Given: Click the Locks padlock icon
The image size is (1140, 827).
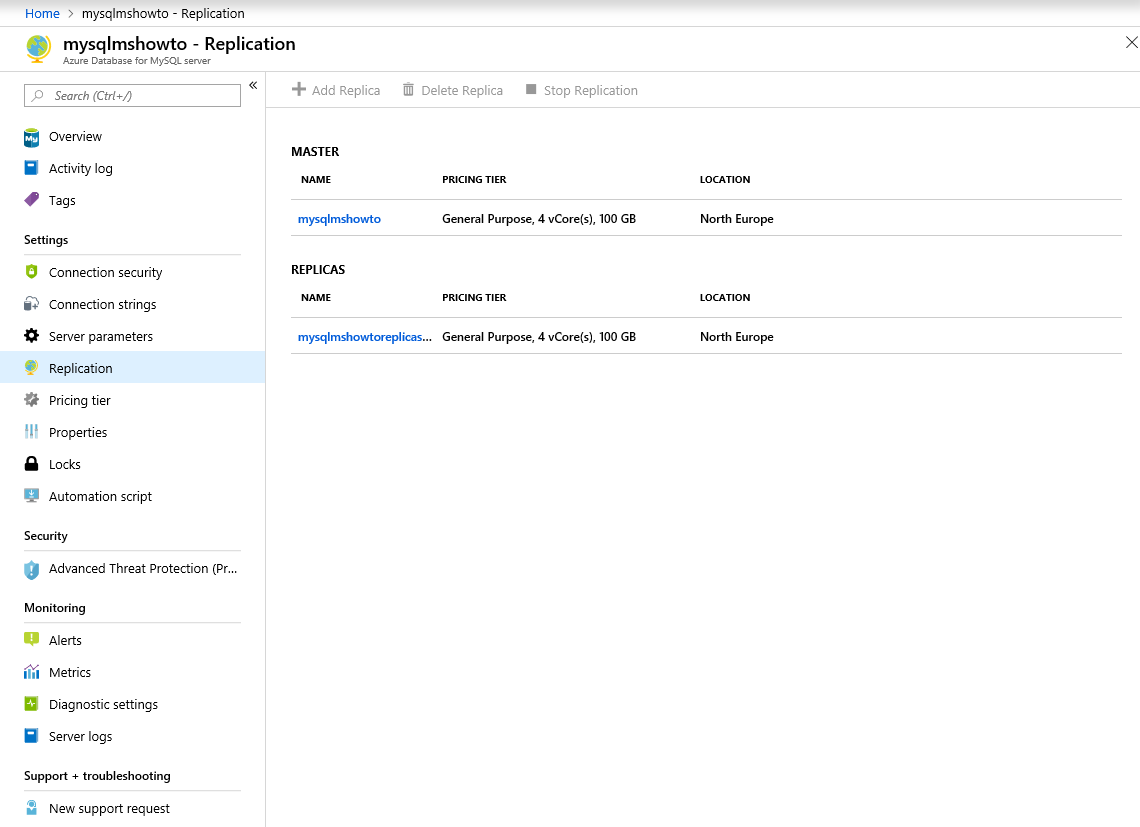Looking at the screenshot, I should pyautogui.click(x=31, y=463).
